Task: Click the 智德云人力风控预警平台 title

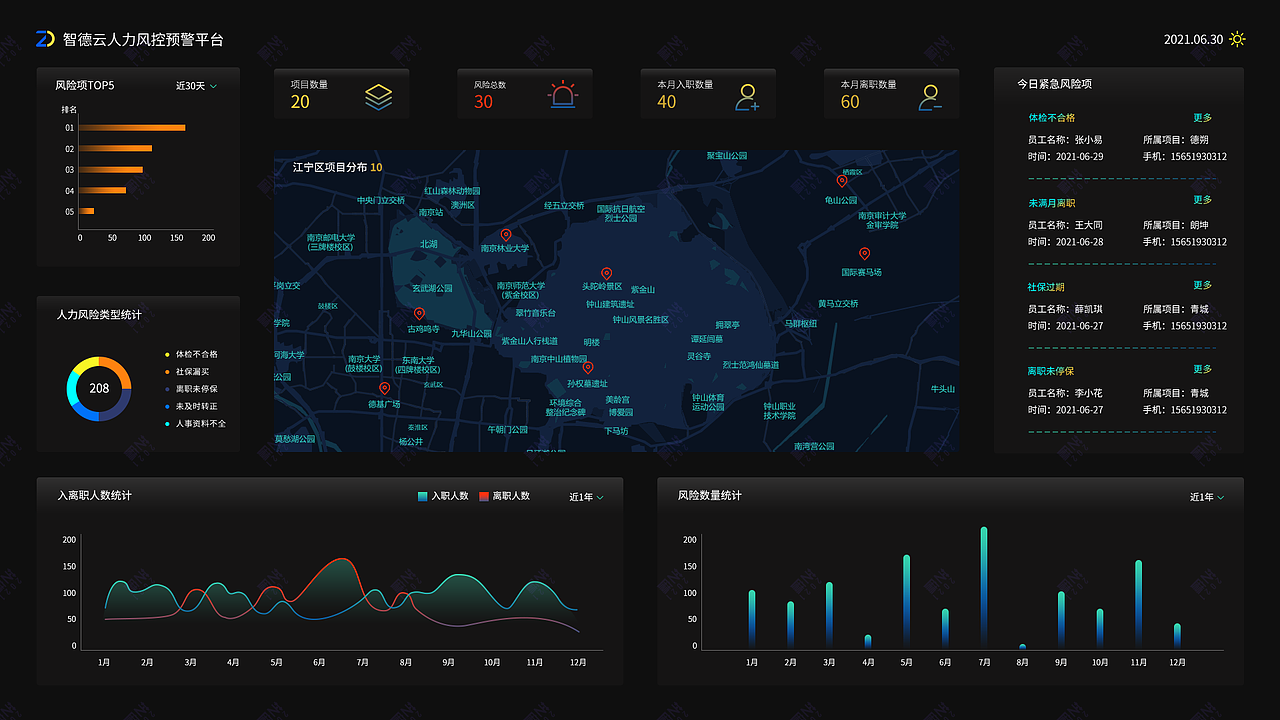Action: (x=143, y=39)
